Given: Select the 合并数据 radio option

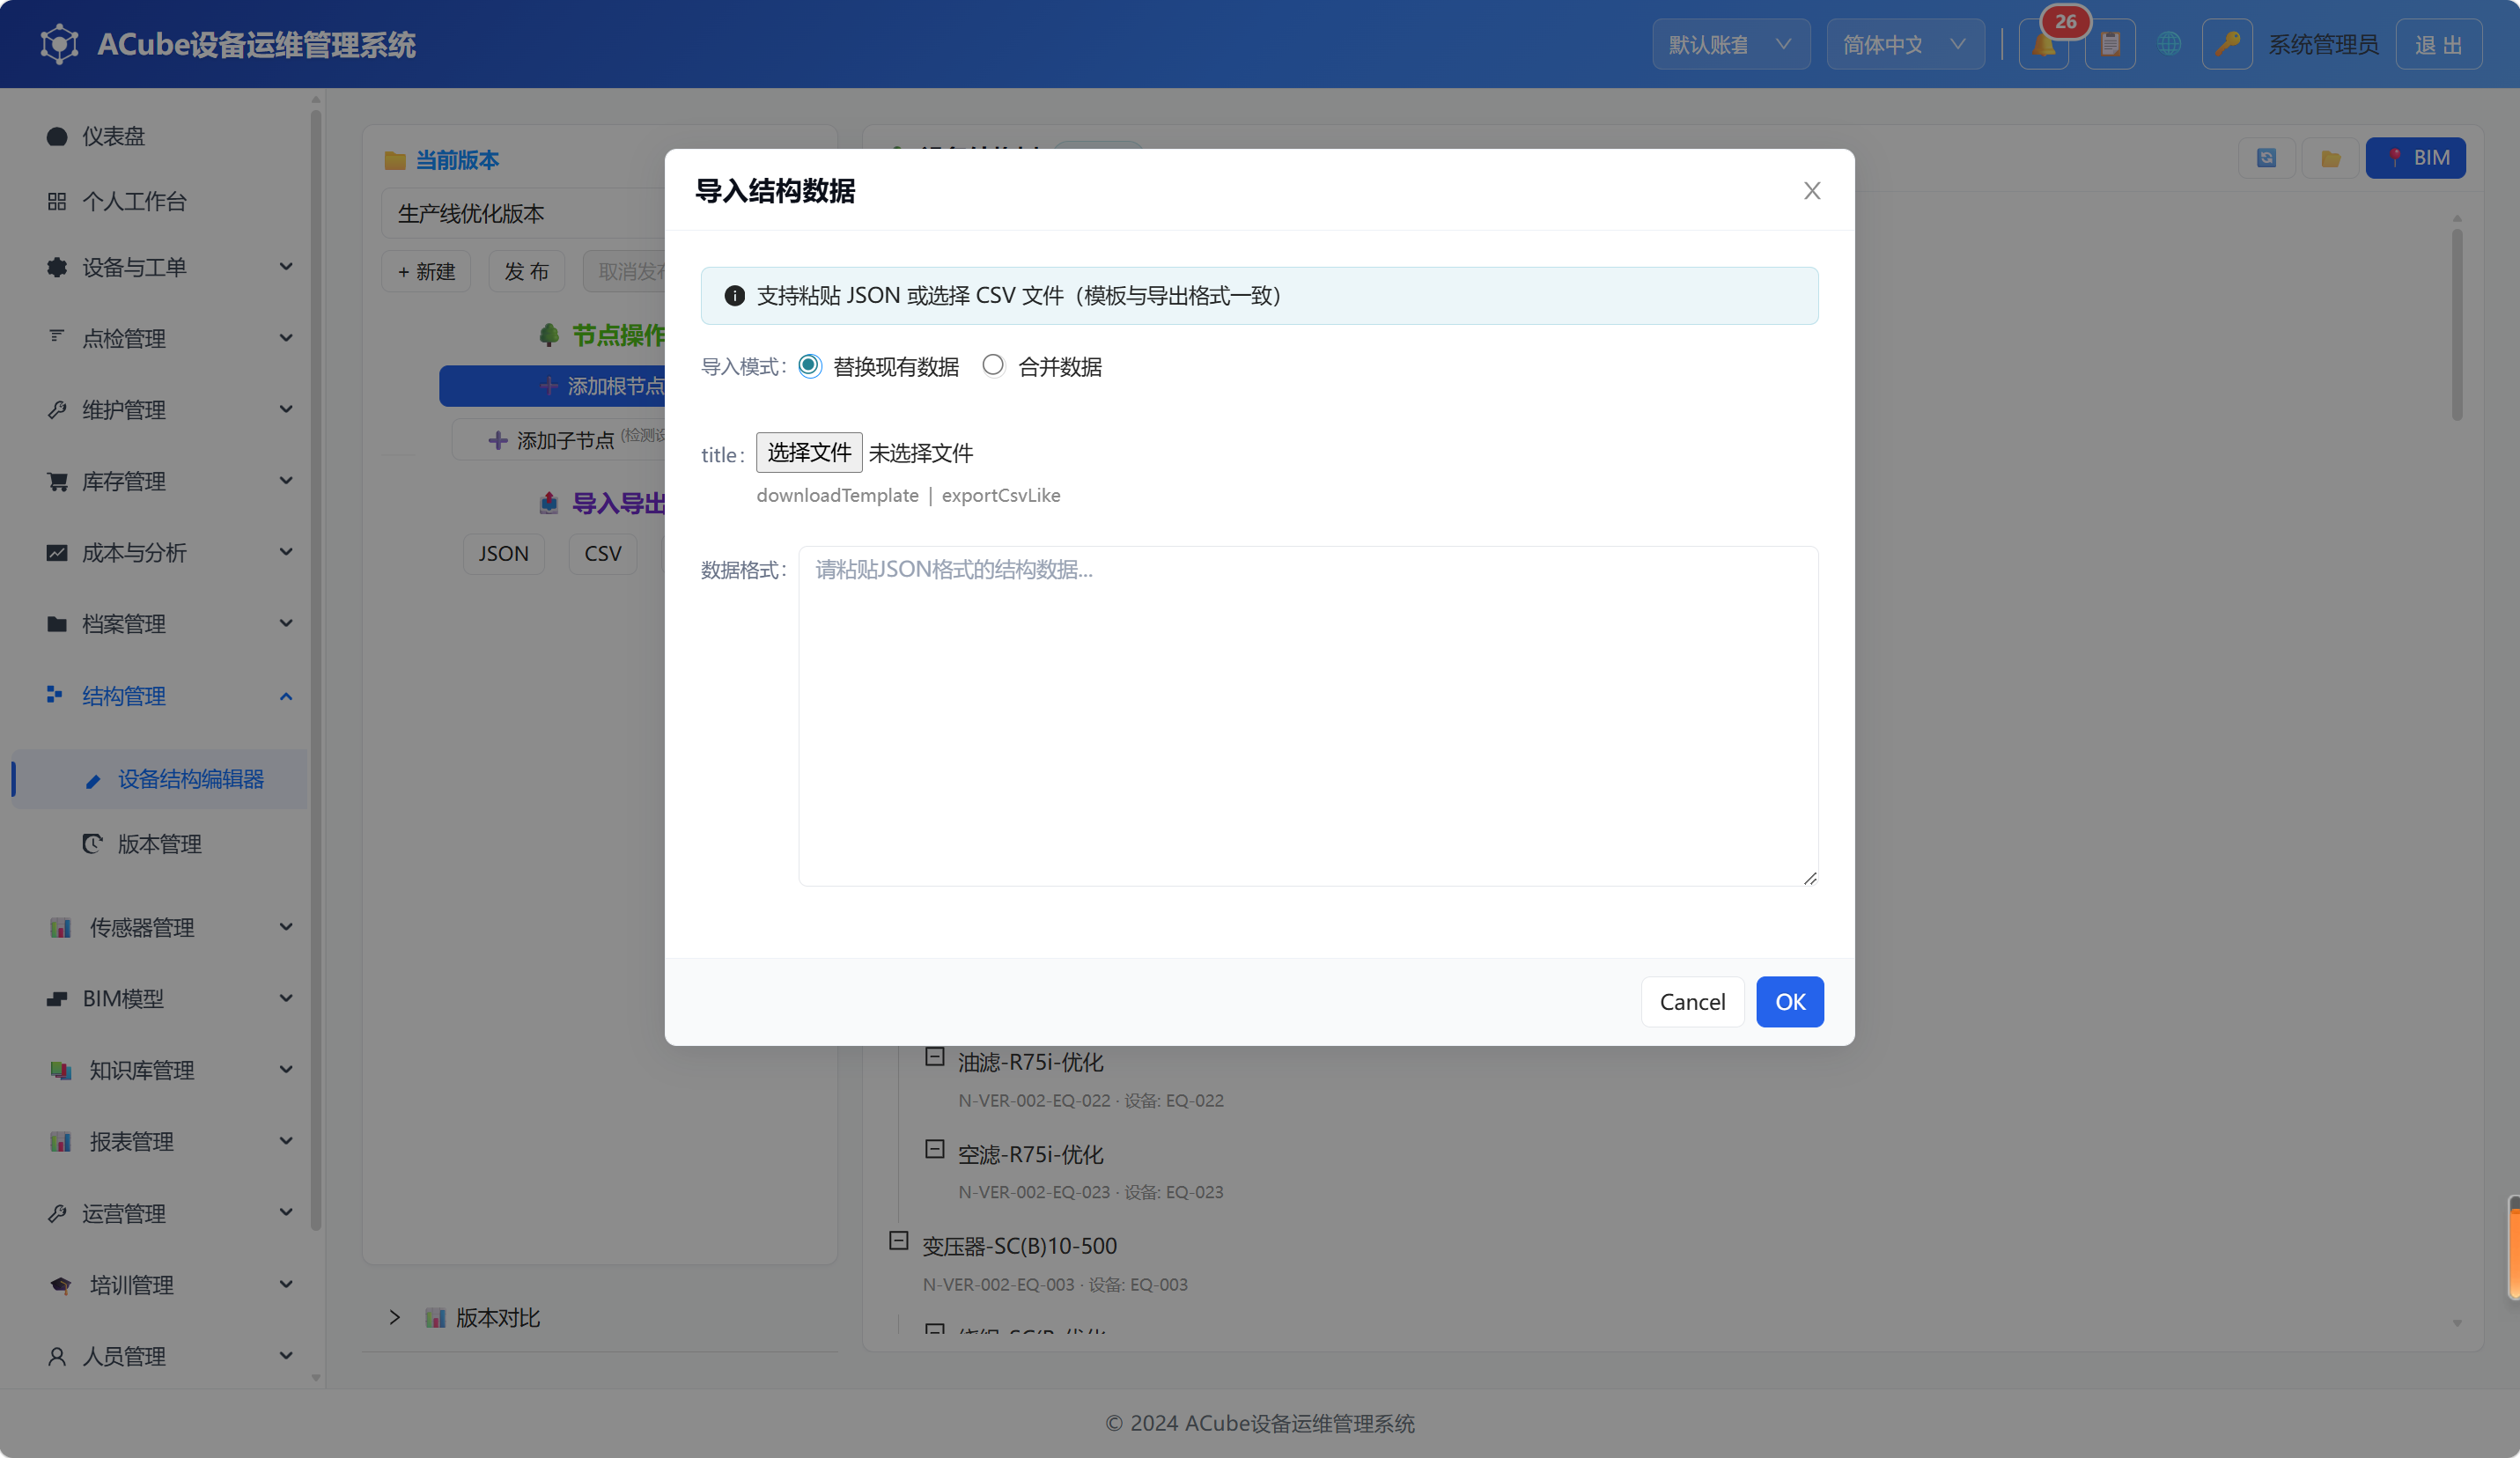Looking at the screenshot, I should (992, 366).
